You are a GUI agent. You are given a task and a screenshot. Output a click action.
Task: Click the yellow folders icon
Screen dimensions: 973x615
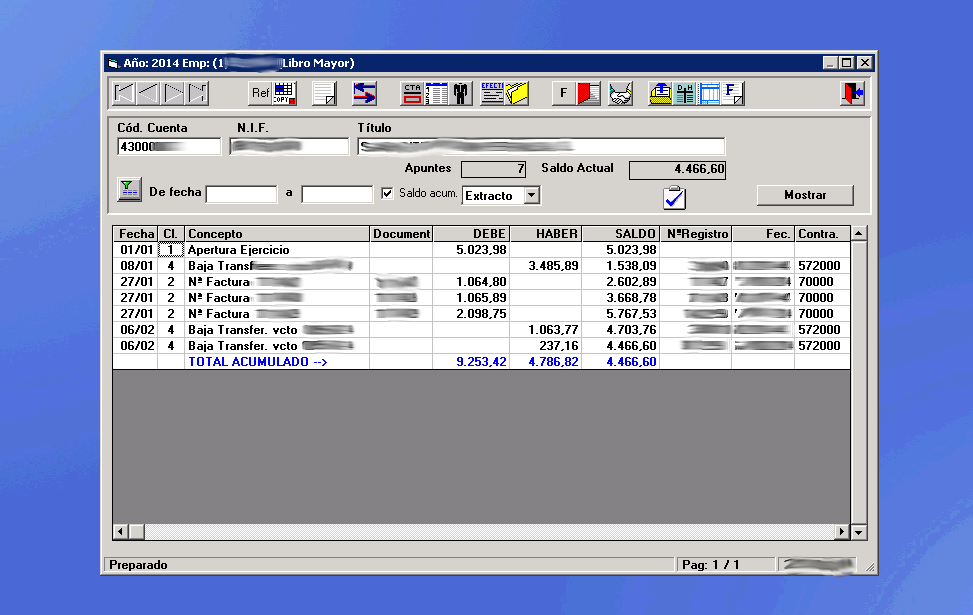[516, 93]
